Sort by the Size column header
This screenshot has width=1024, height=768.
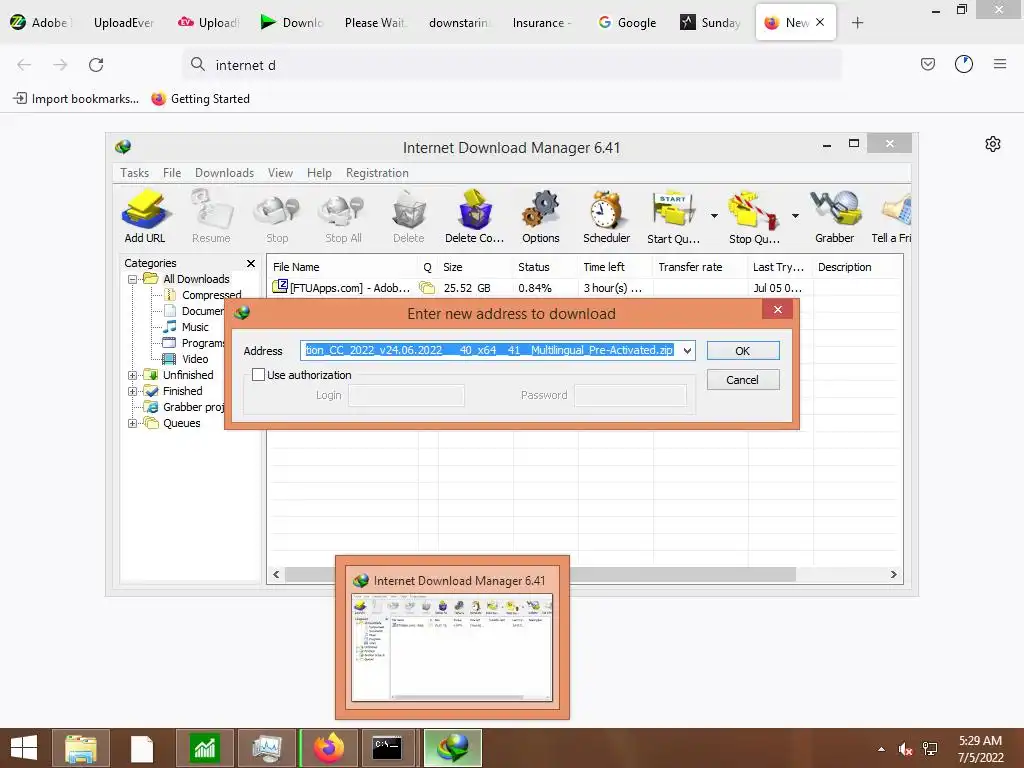tap(475, 267)
